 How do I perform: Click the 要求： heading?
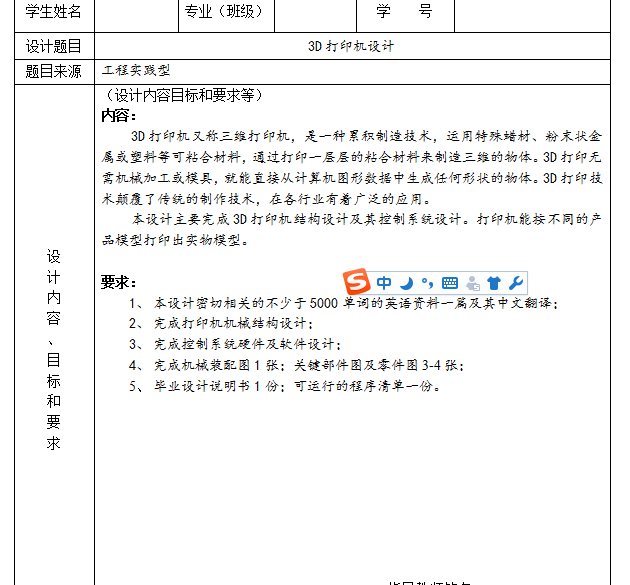(119, 282)
